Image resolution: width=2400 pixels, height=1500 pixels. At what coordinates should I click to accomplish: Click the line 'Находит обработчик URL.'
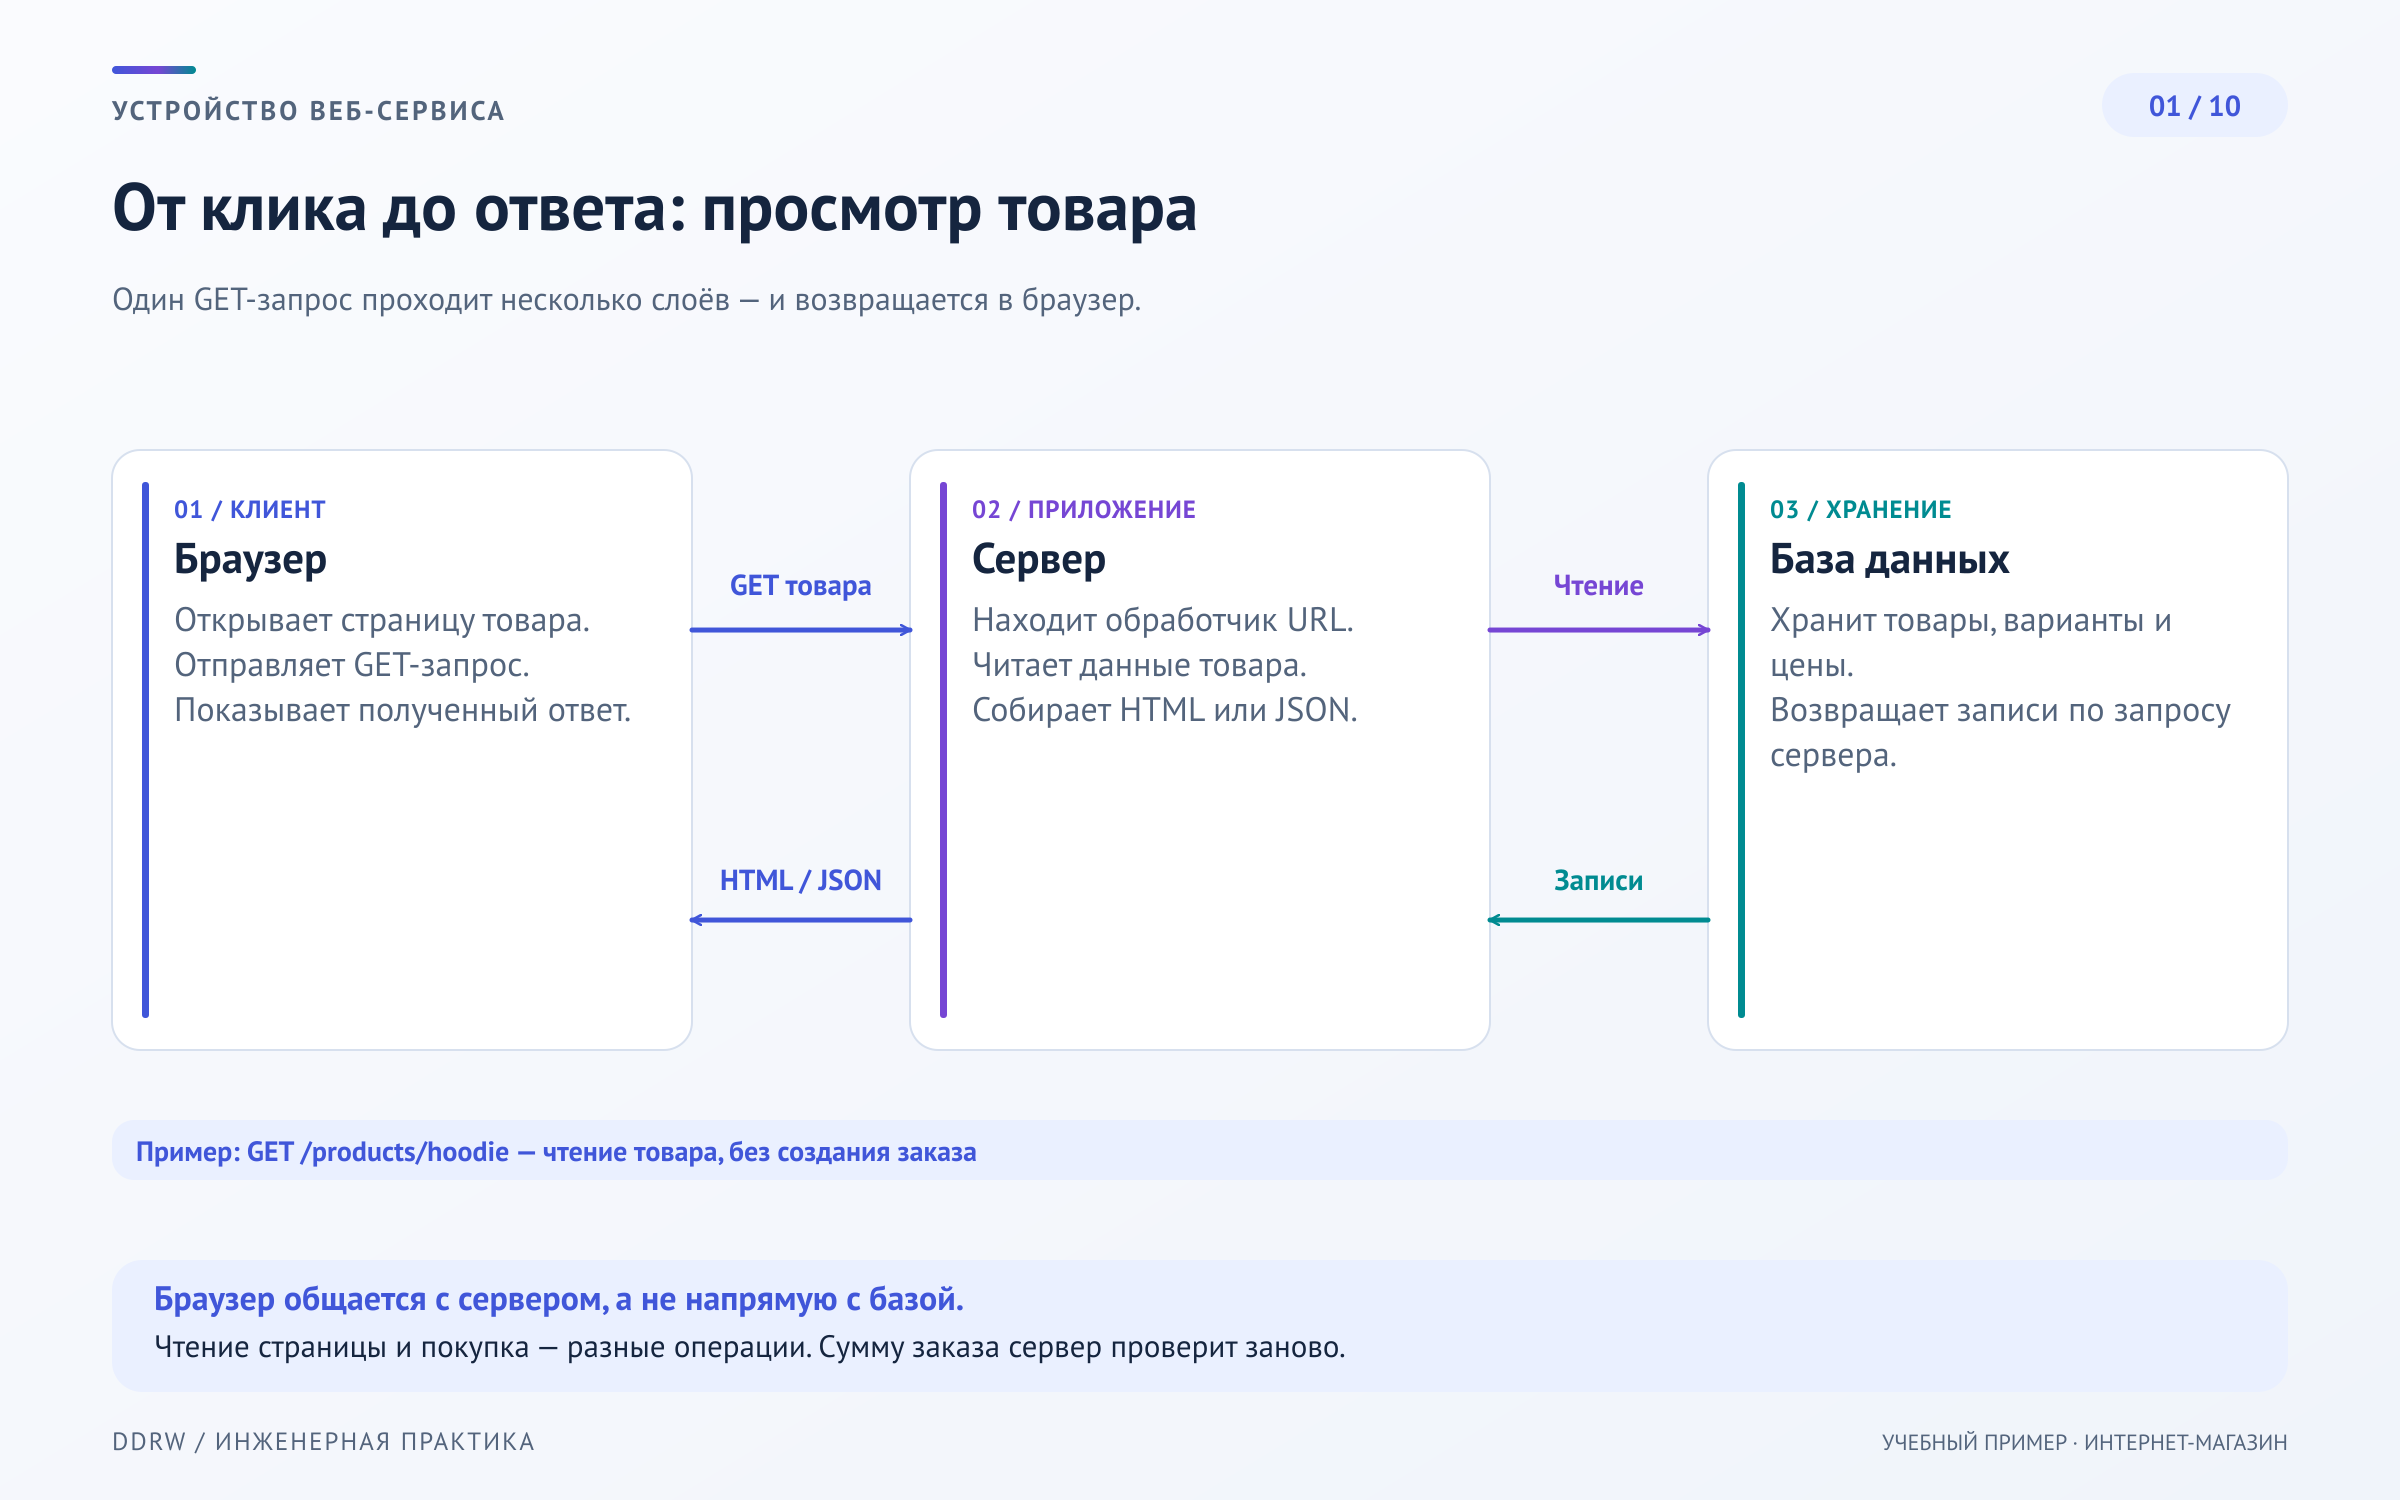click(1162, 621)
